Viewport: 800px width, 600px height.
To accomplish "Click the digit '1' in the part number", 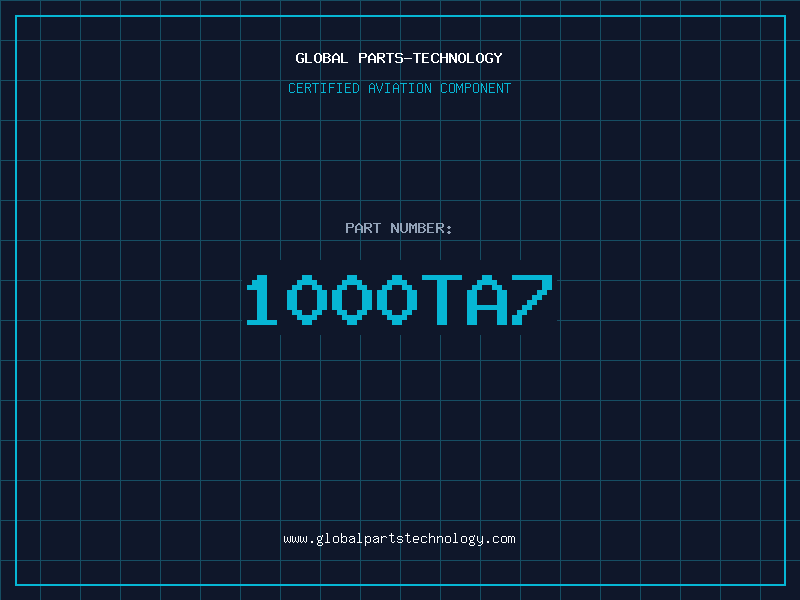I will pos(263,300).
